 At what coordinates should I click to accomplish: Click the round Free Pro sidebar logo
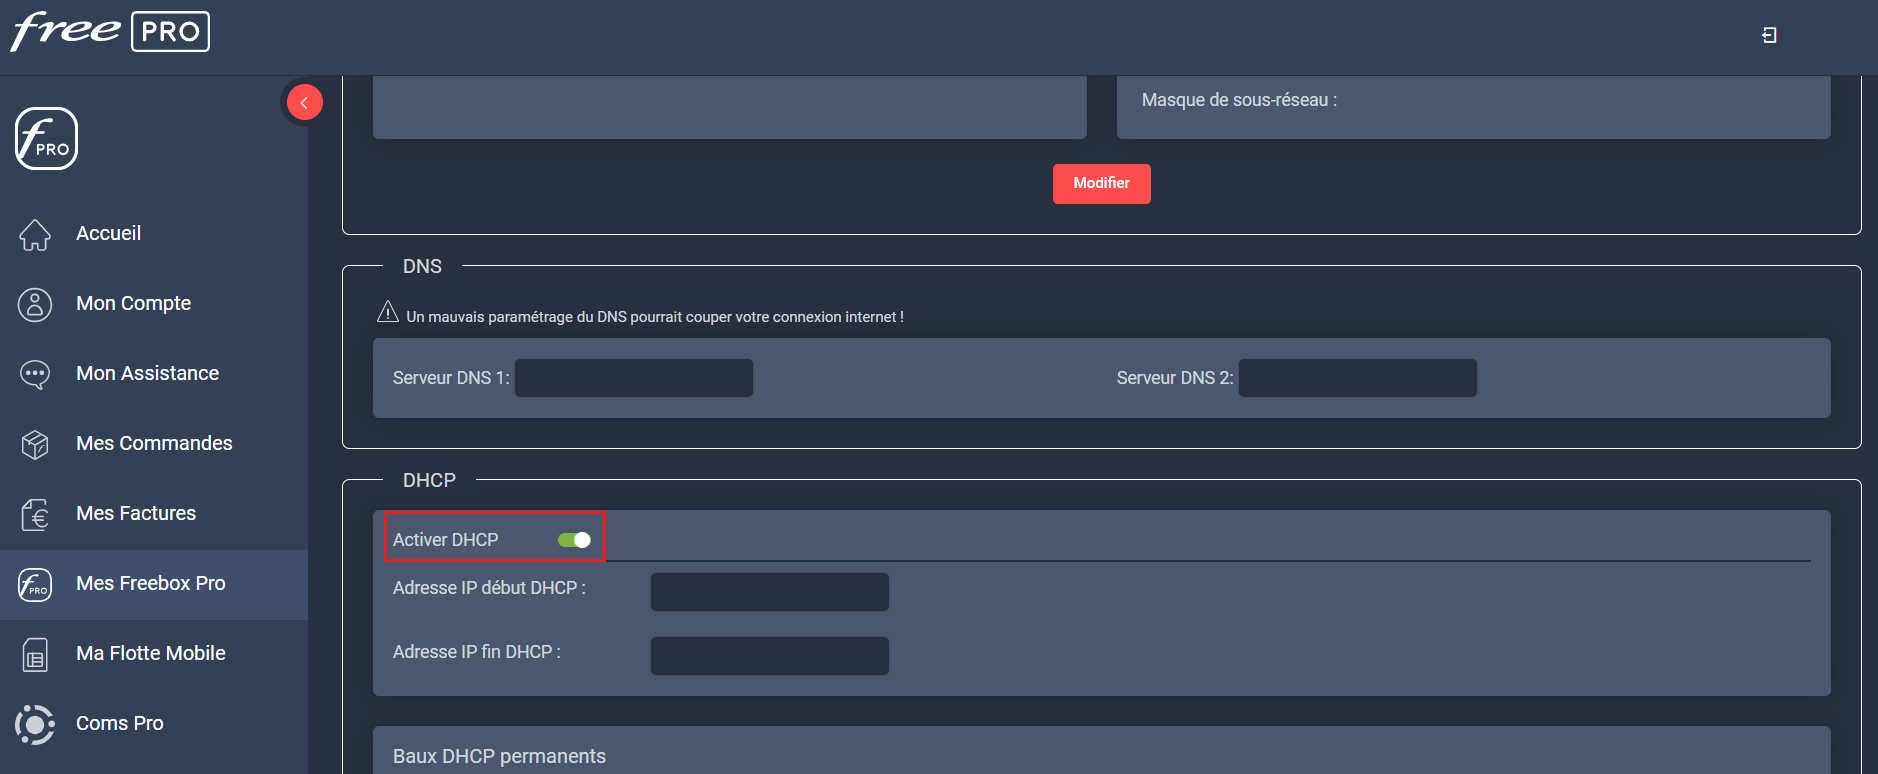pos(46,139)
